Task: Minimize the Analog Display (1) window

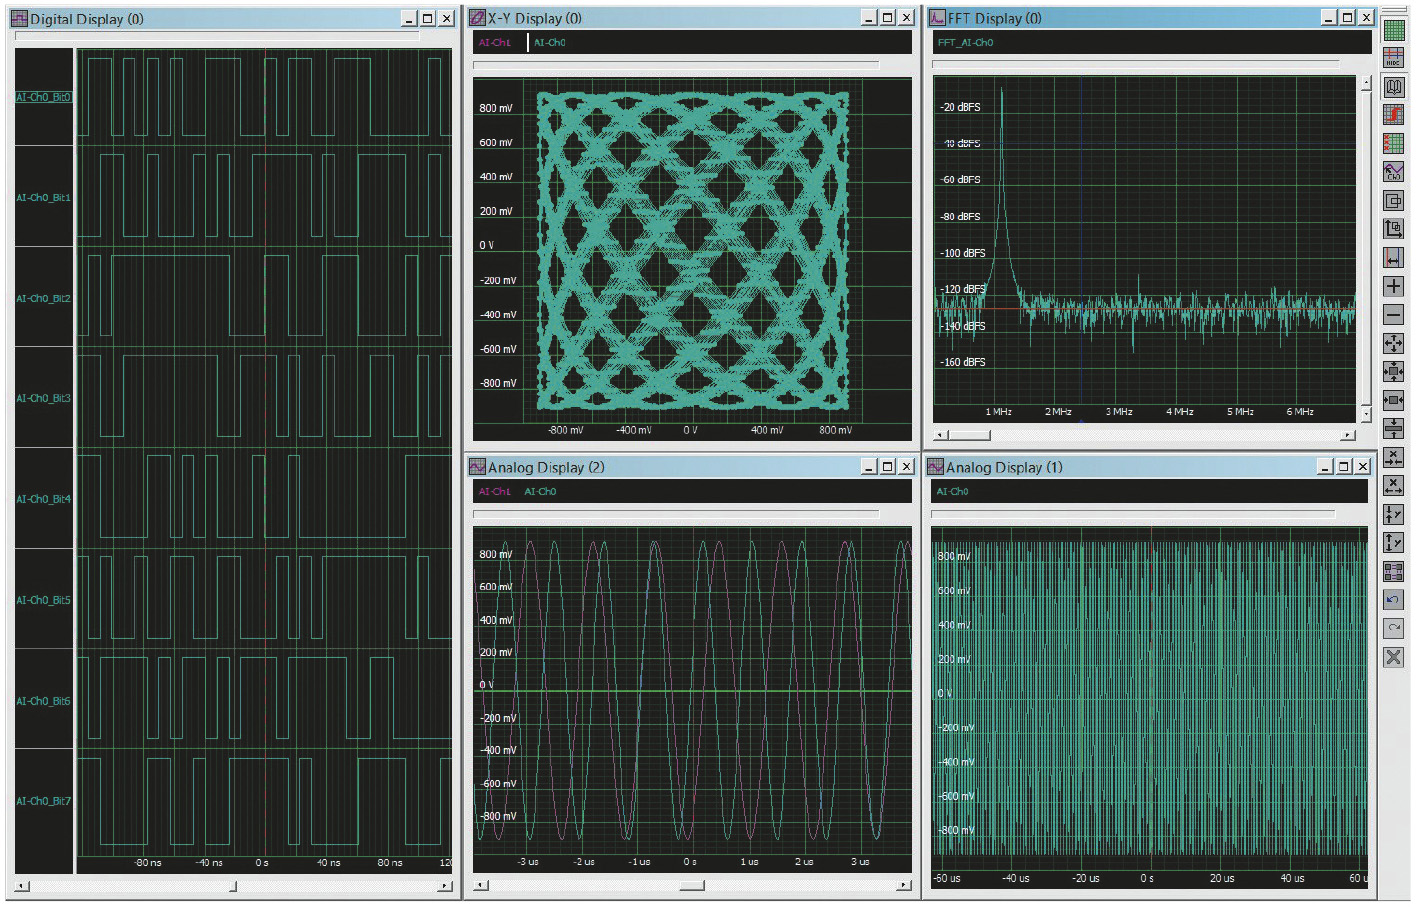Action: [x=1326, y=467]
